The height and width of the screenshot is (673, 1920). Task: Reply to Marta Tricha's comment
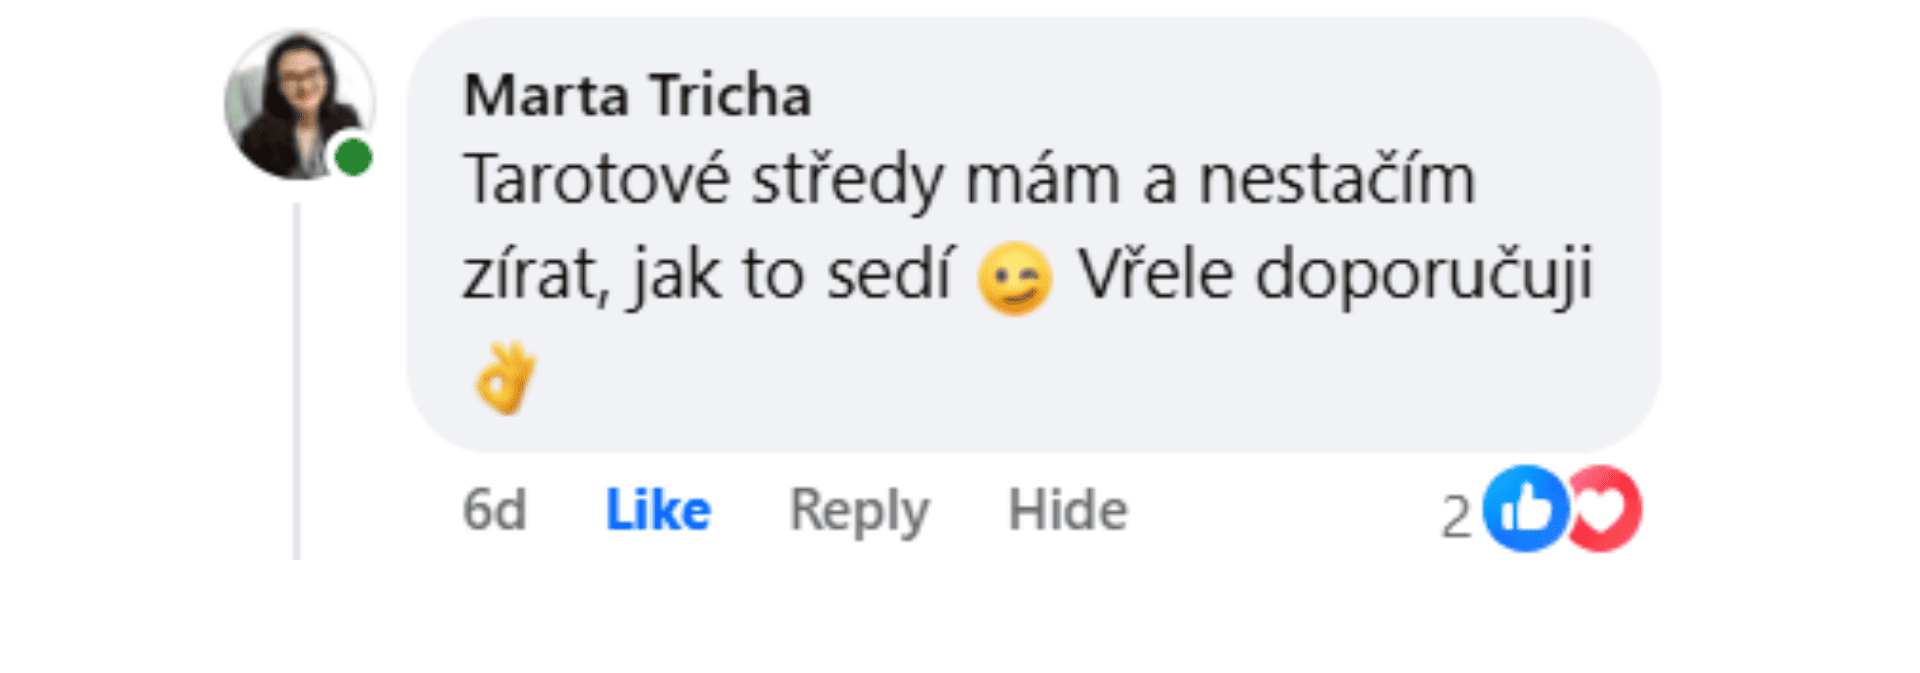point(859,510)
